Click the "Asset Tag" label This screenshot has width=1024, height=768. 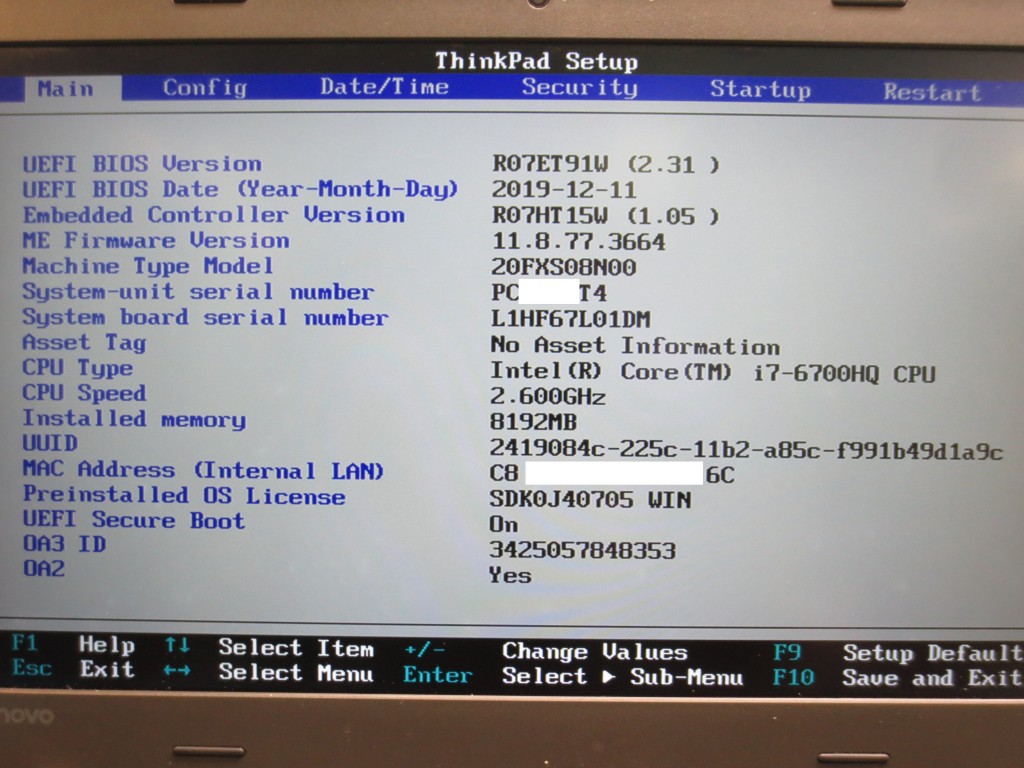pyautogui.click(x=84, y=342)
